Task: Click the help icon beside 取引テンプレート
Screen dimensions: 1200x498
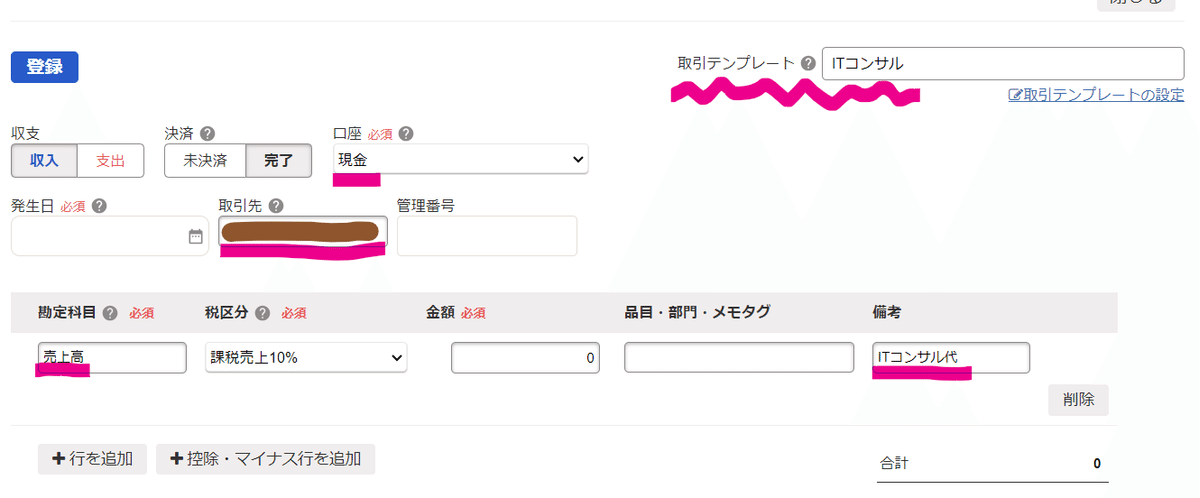Action: pos(808,63)
